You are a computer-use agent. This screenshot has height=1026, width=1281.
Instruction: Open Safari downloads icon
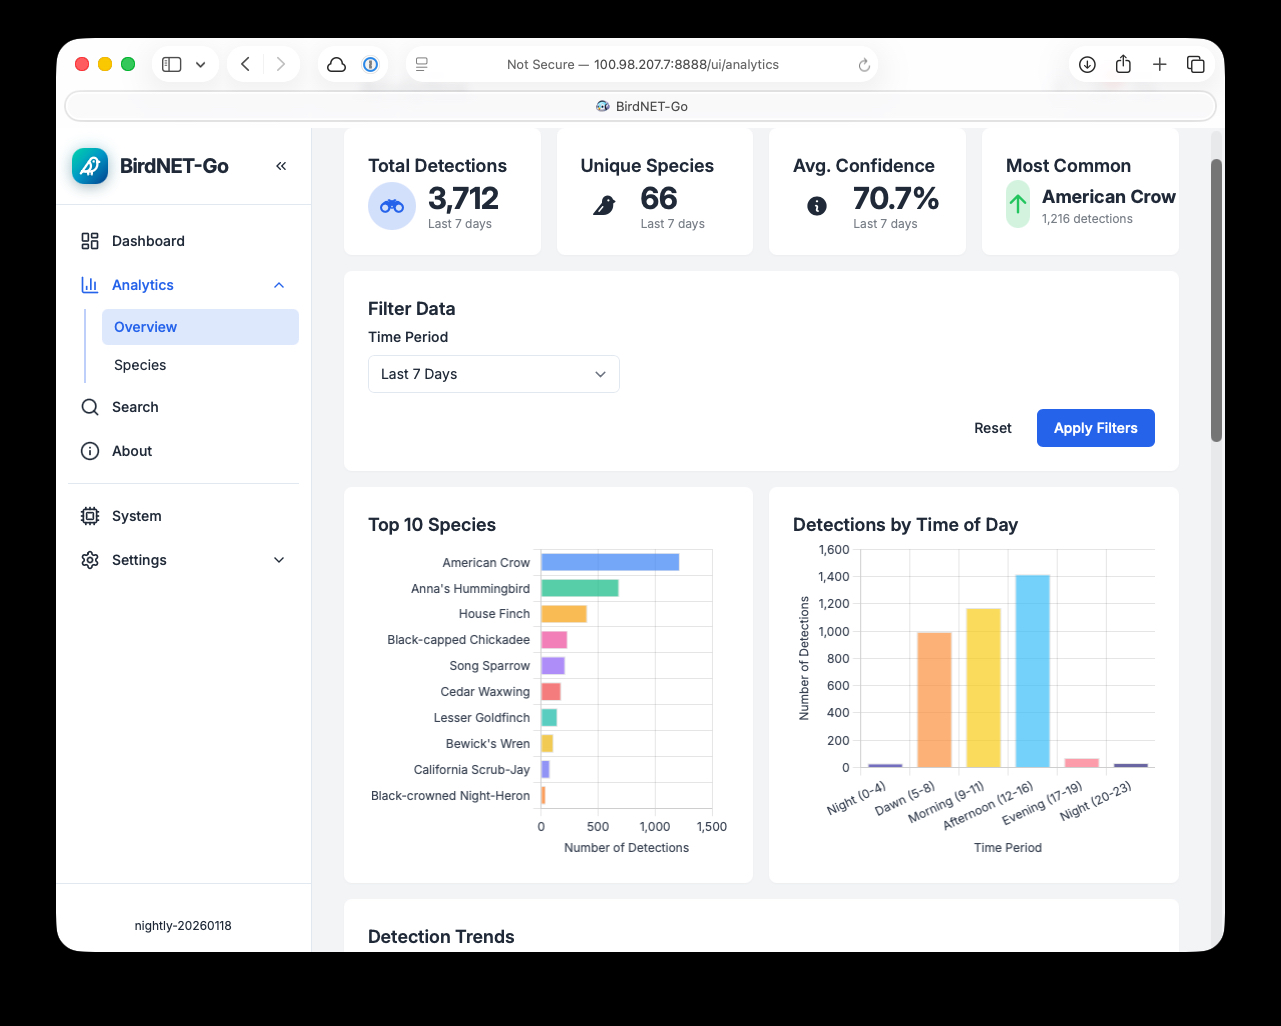point(1087,64)
